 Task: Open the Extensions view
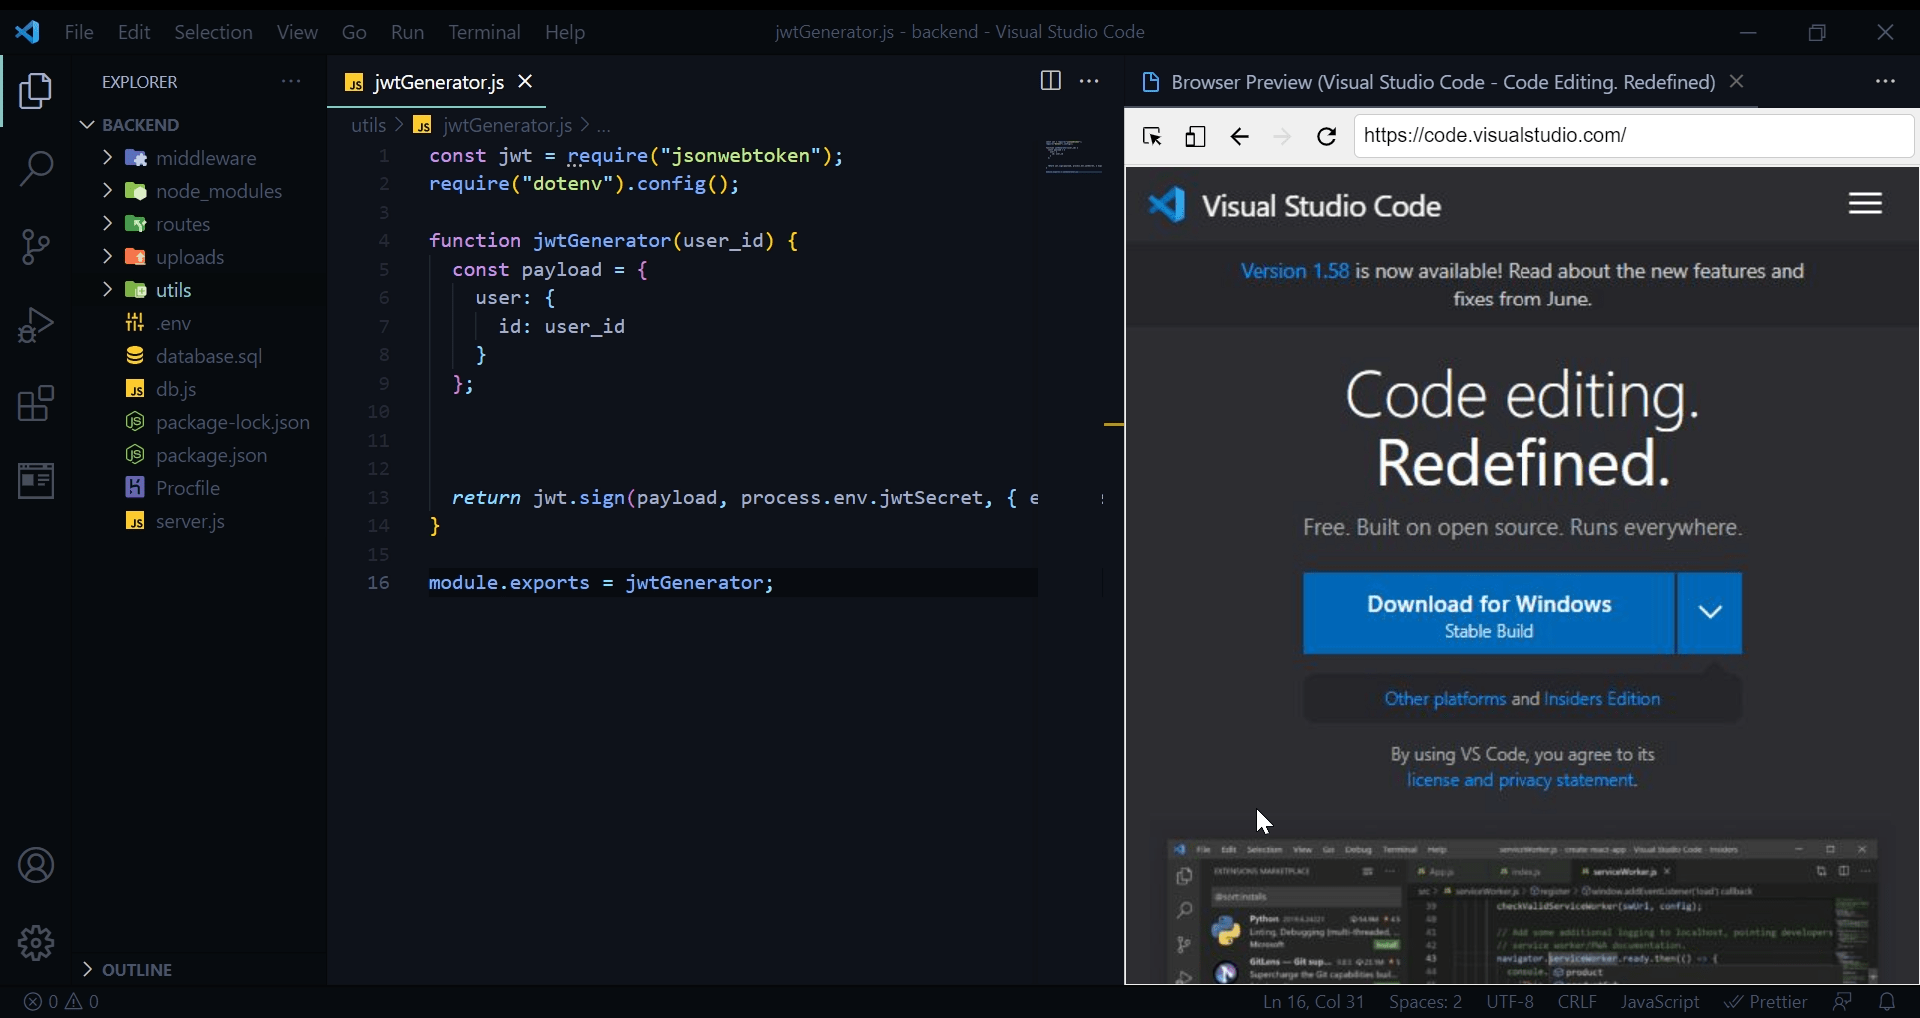coord(36,403)
